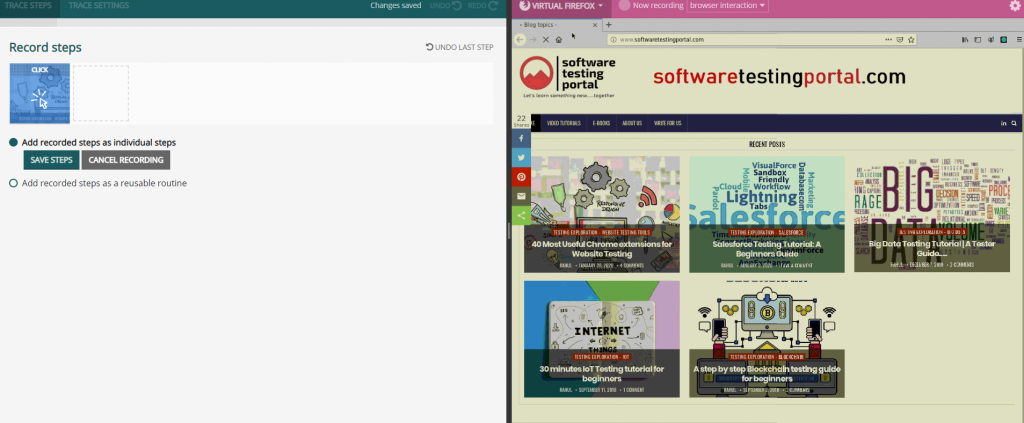Click the site info icon in URL bar
This screenshot has height=423, width=1024.
pos(613,40)
